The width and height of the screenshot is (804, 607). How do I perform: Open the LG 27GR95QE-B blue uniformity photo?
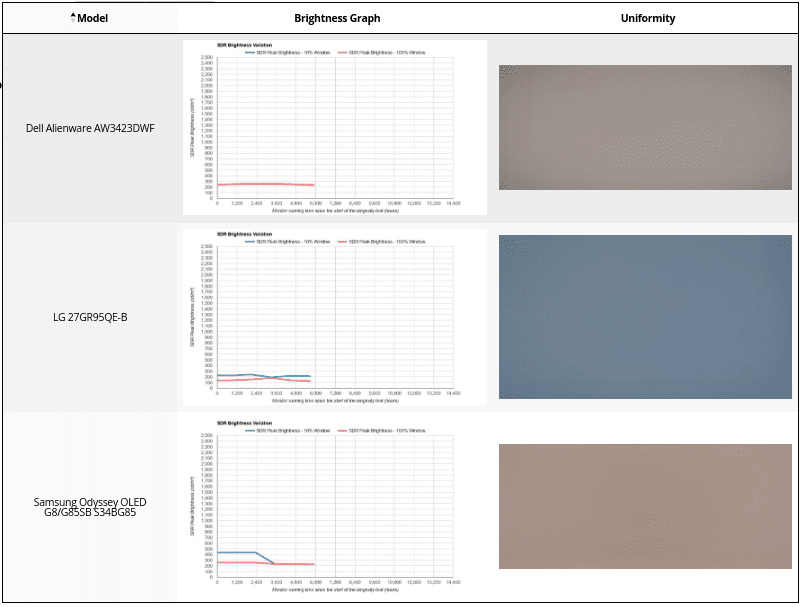pyautogui.click(x=645, y=317)
